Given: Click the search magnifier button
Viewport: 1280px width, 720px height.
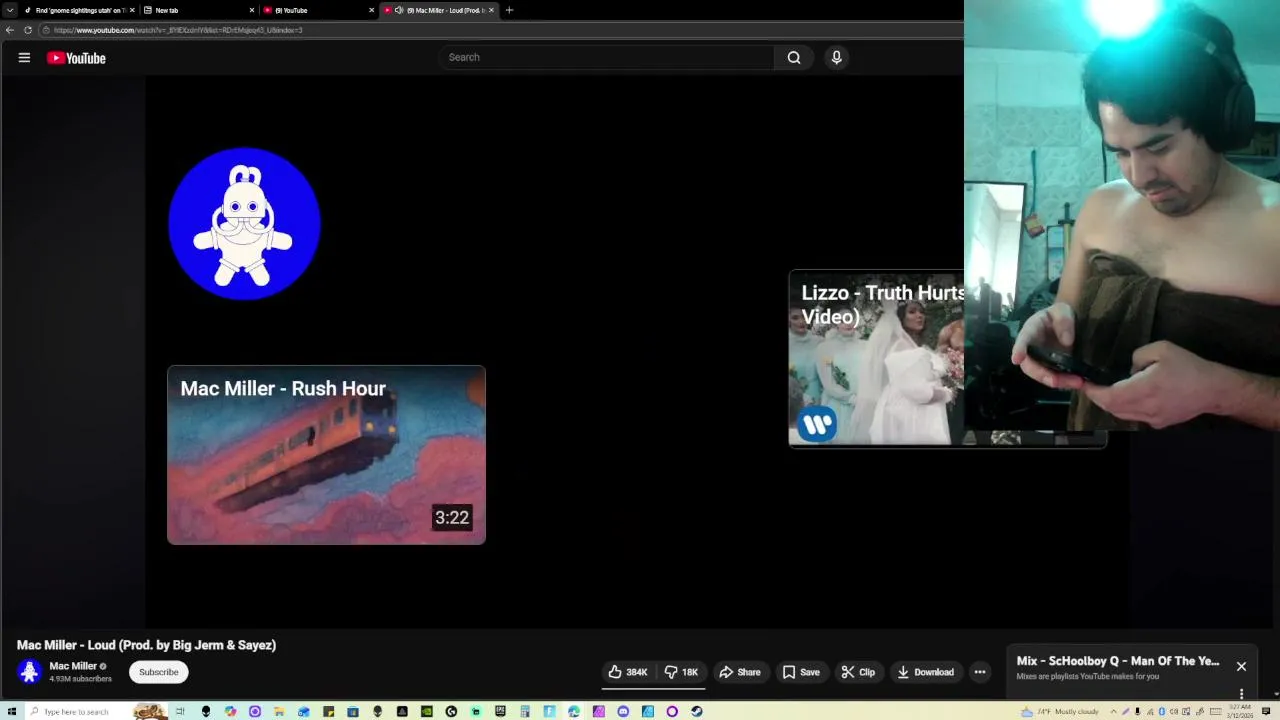Looking at the screenshot, I should coord(794,57).
